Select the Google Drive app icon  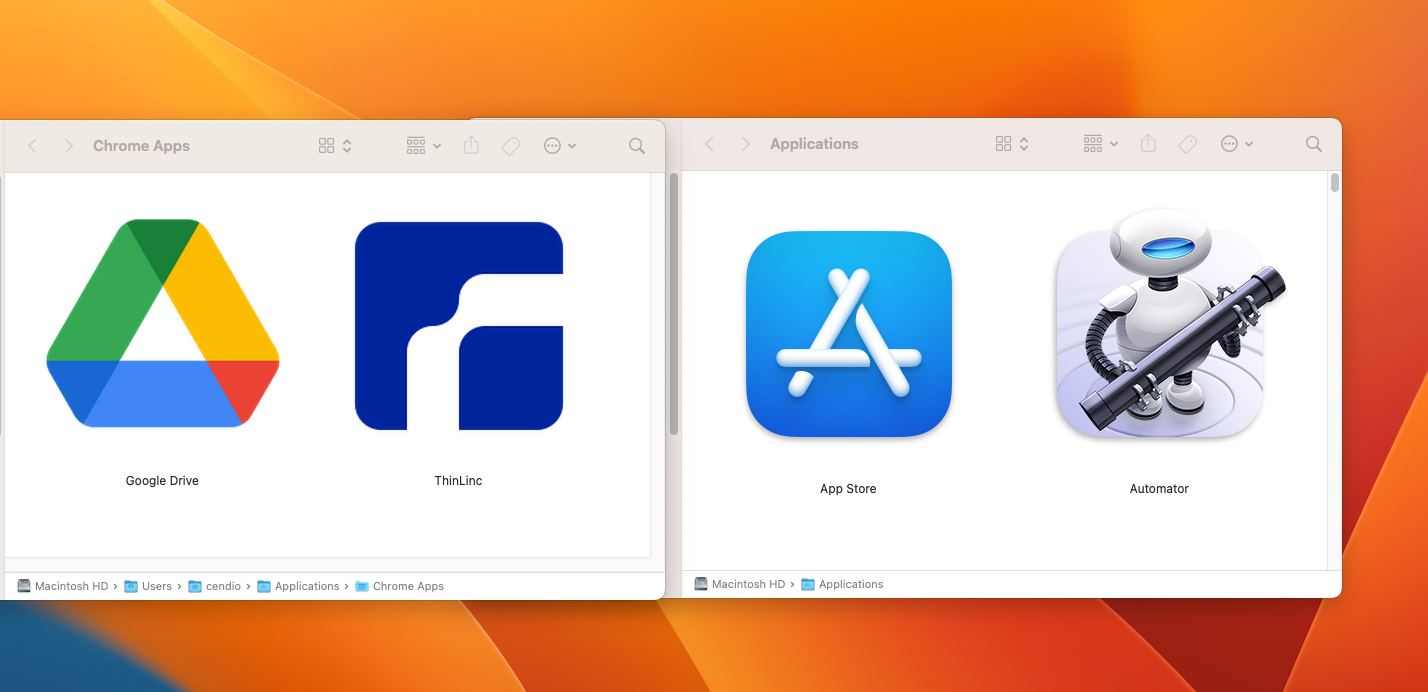[163, 323]
